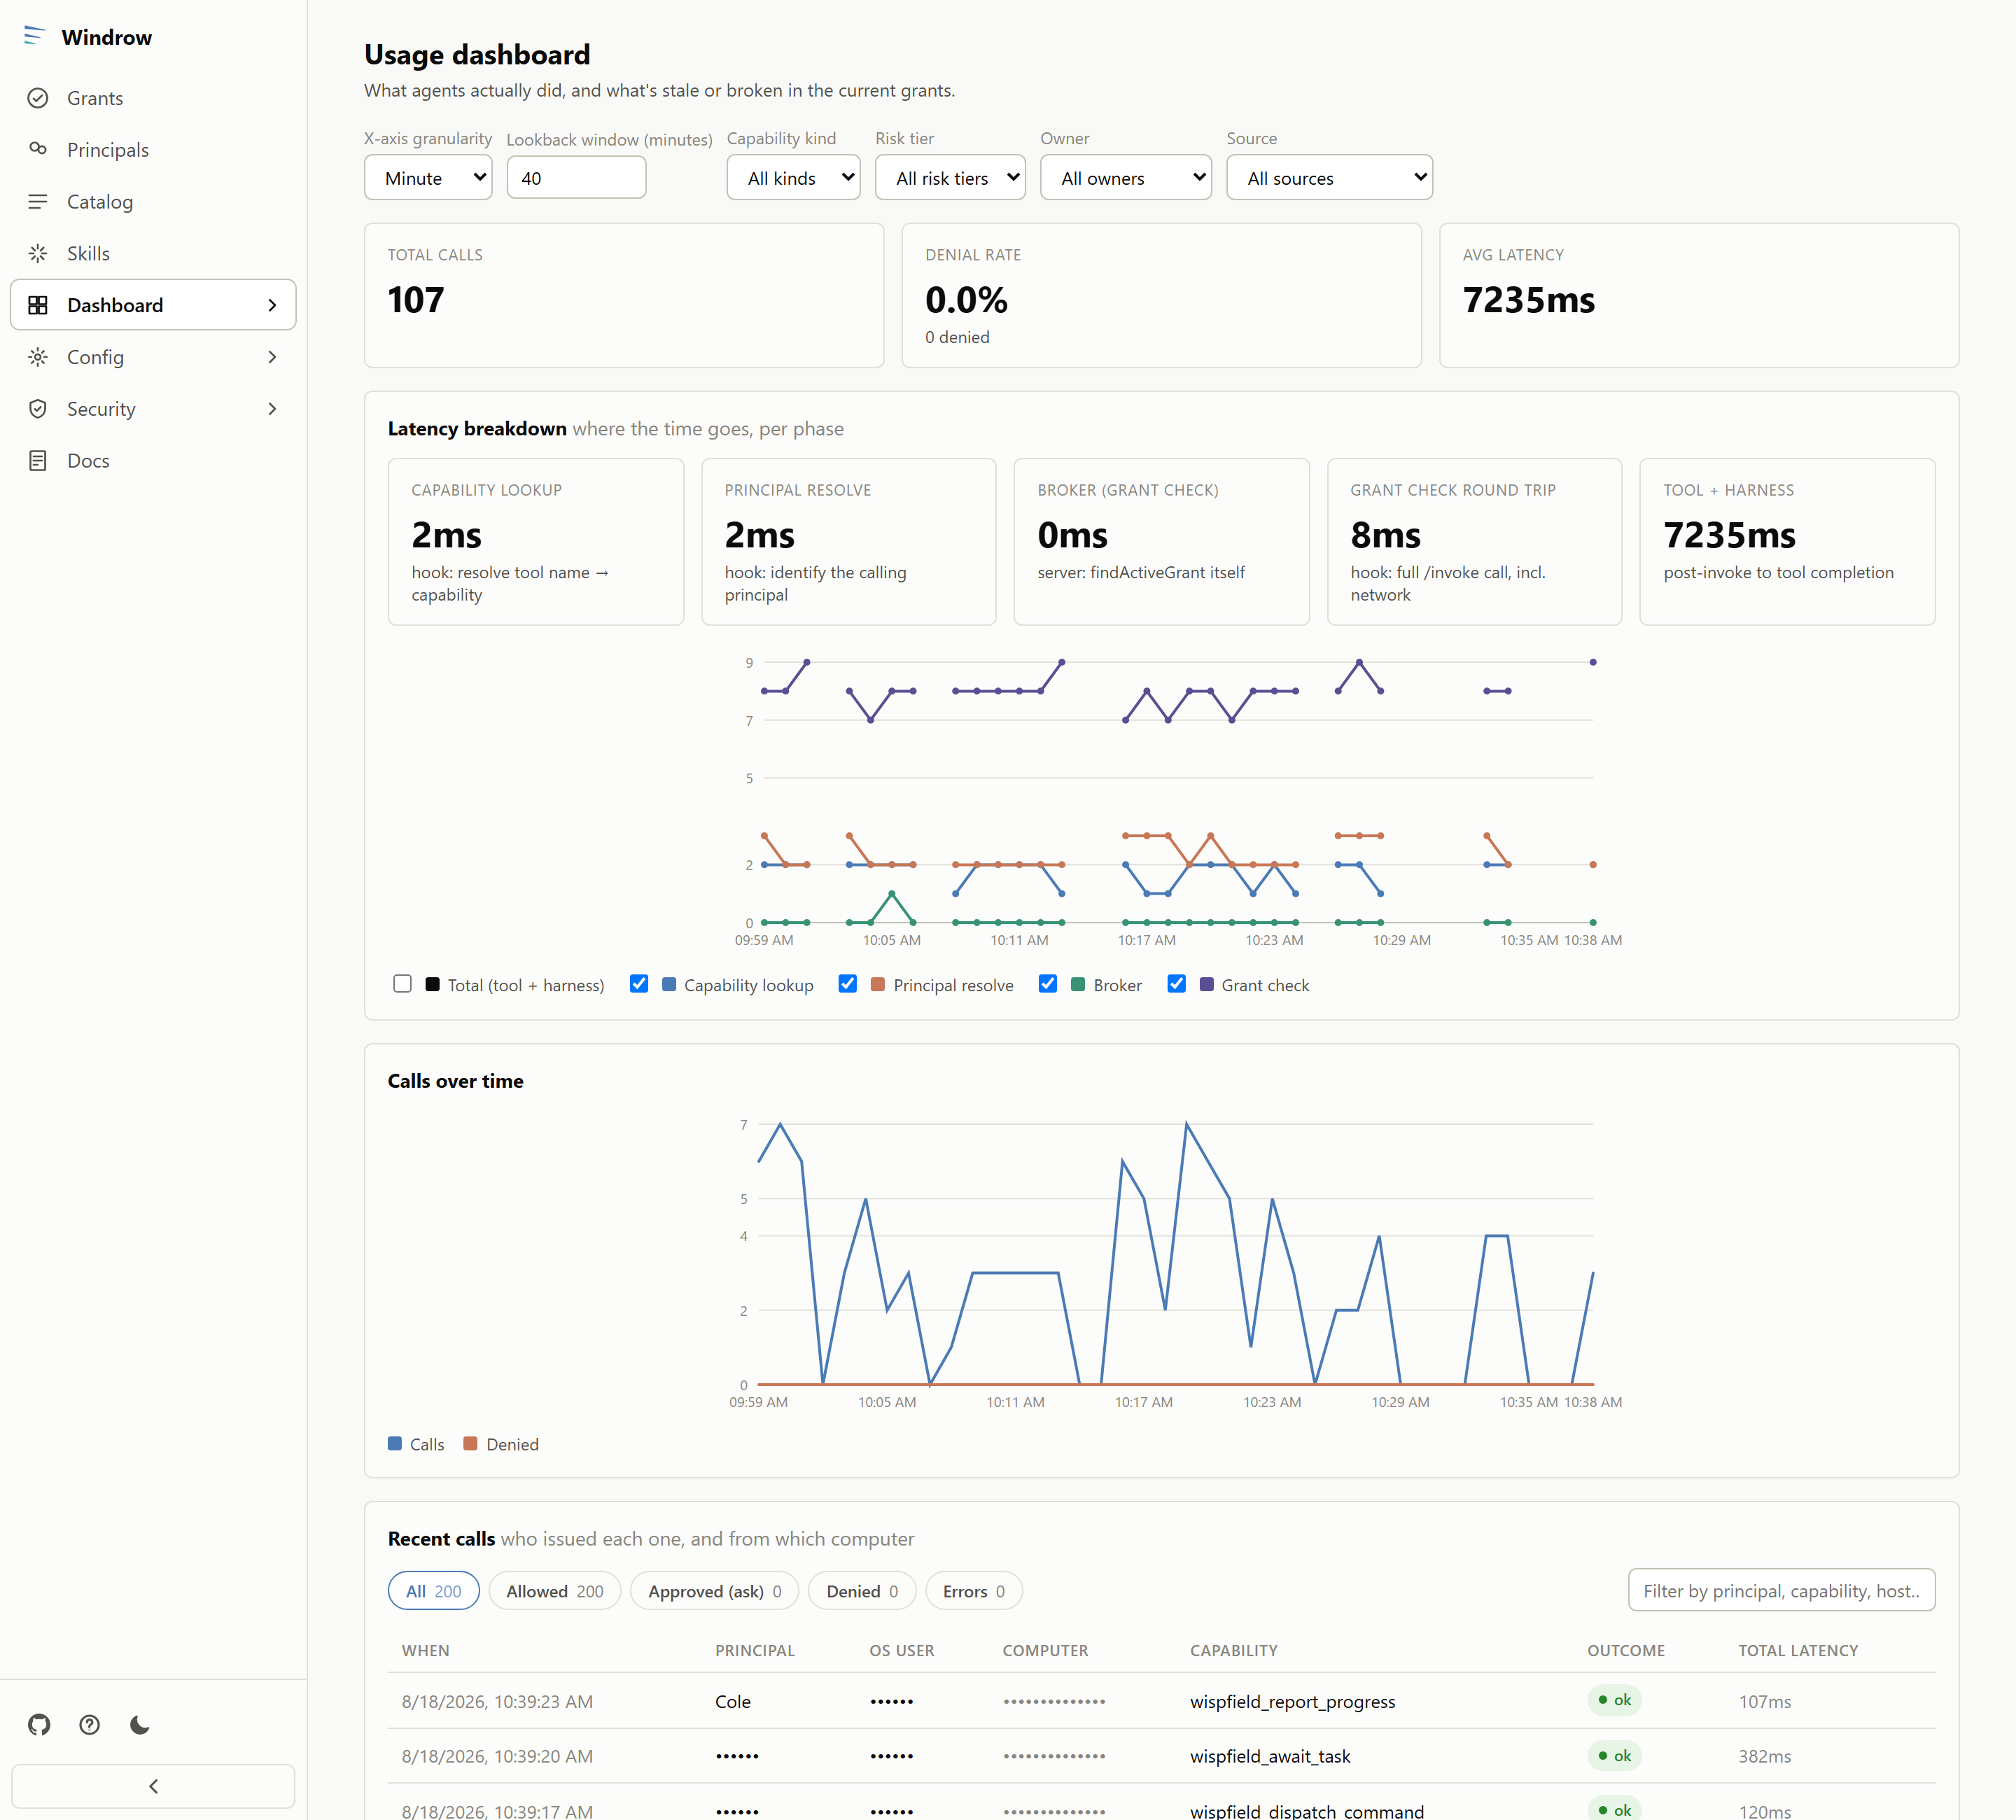Filter recent calls by Allowed
Screen dimensions: 2016x1820
[554, 1591]
